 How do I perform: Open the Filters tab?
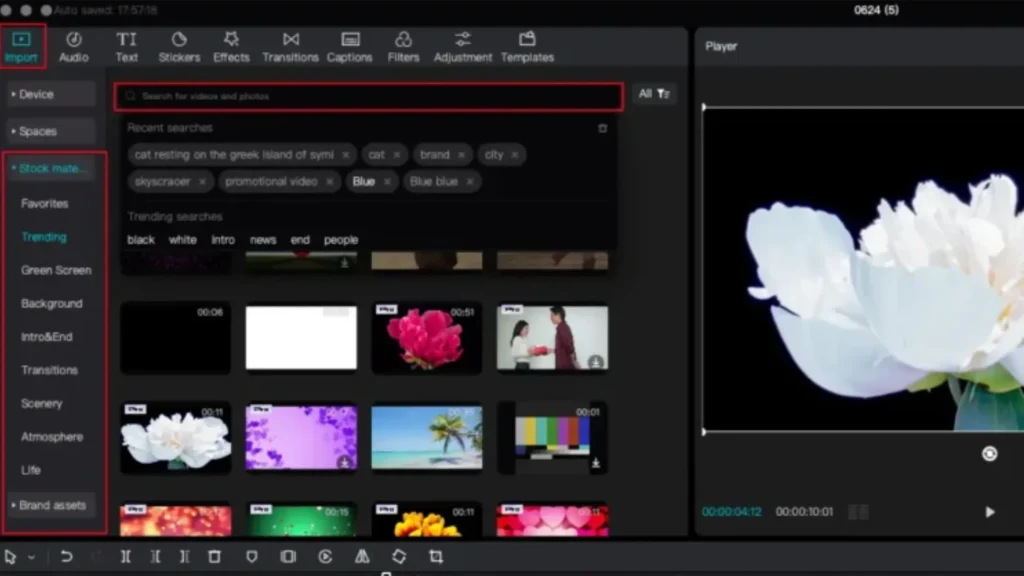click(404, 46)
